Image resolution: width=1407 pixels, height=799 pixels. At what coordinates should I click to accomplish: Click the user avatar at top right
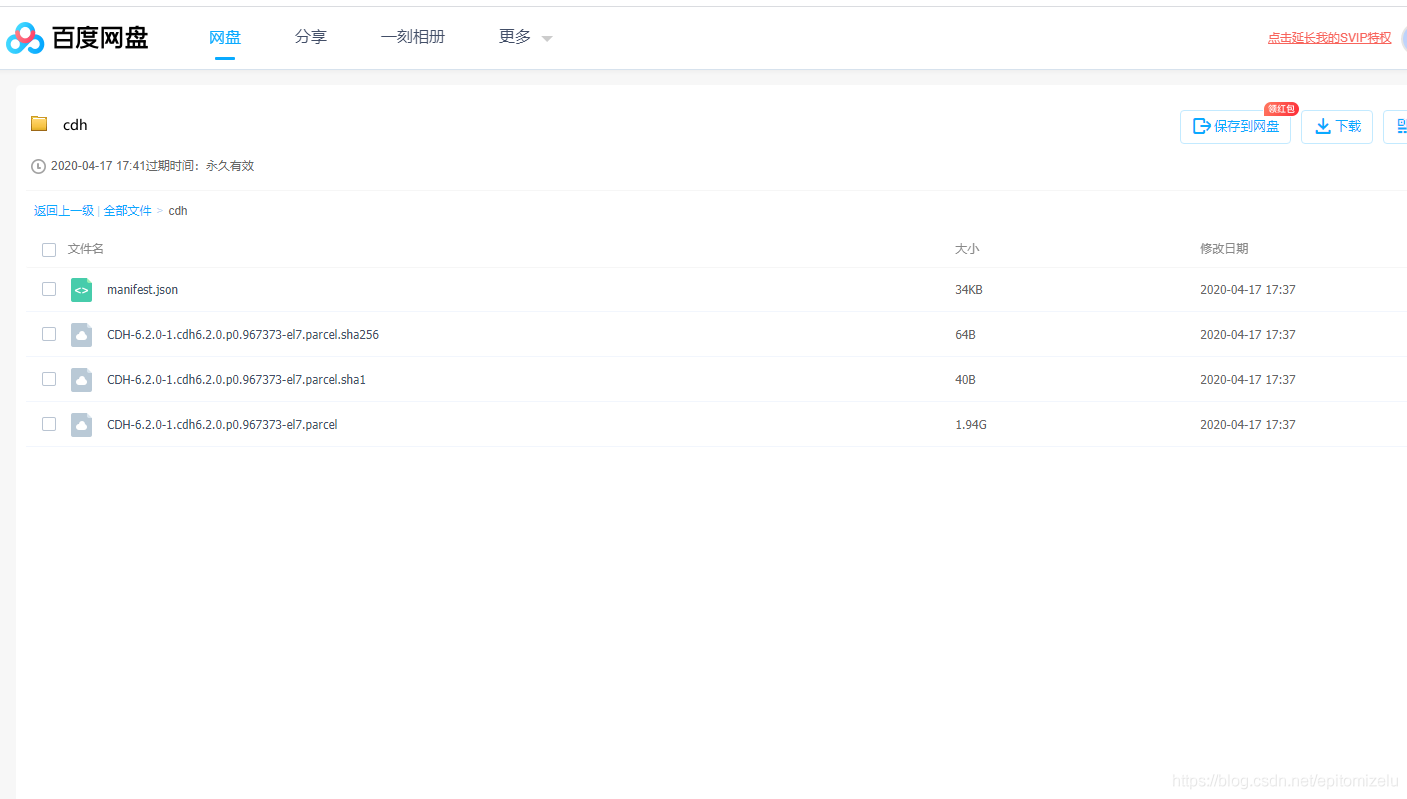tap(1404, 38)
